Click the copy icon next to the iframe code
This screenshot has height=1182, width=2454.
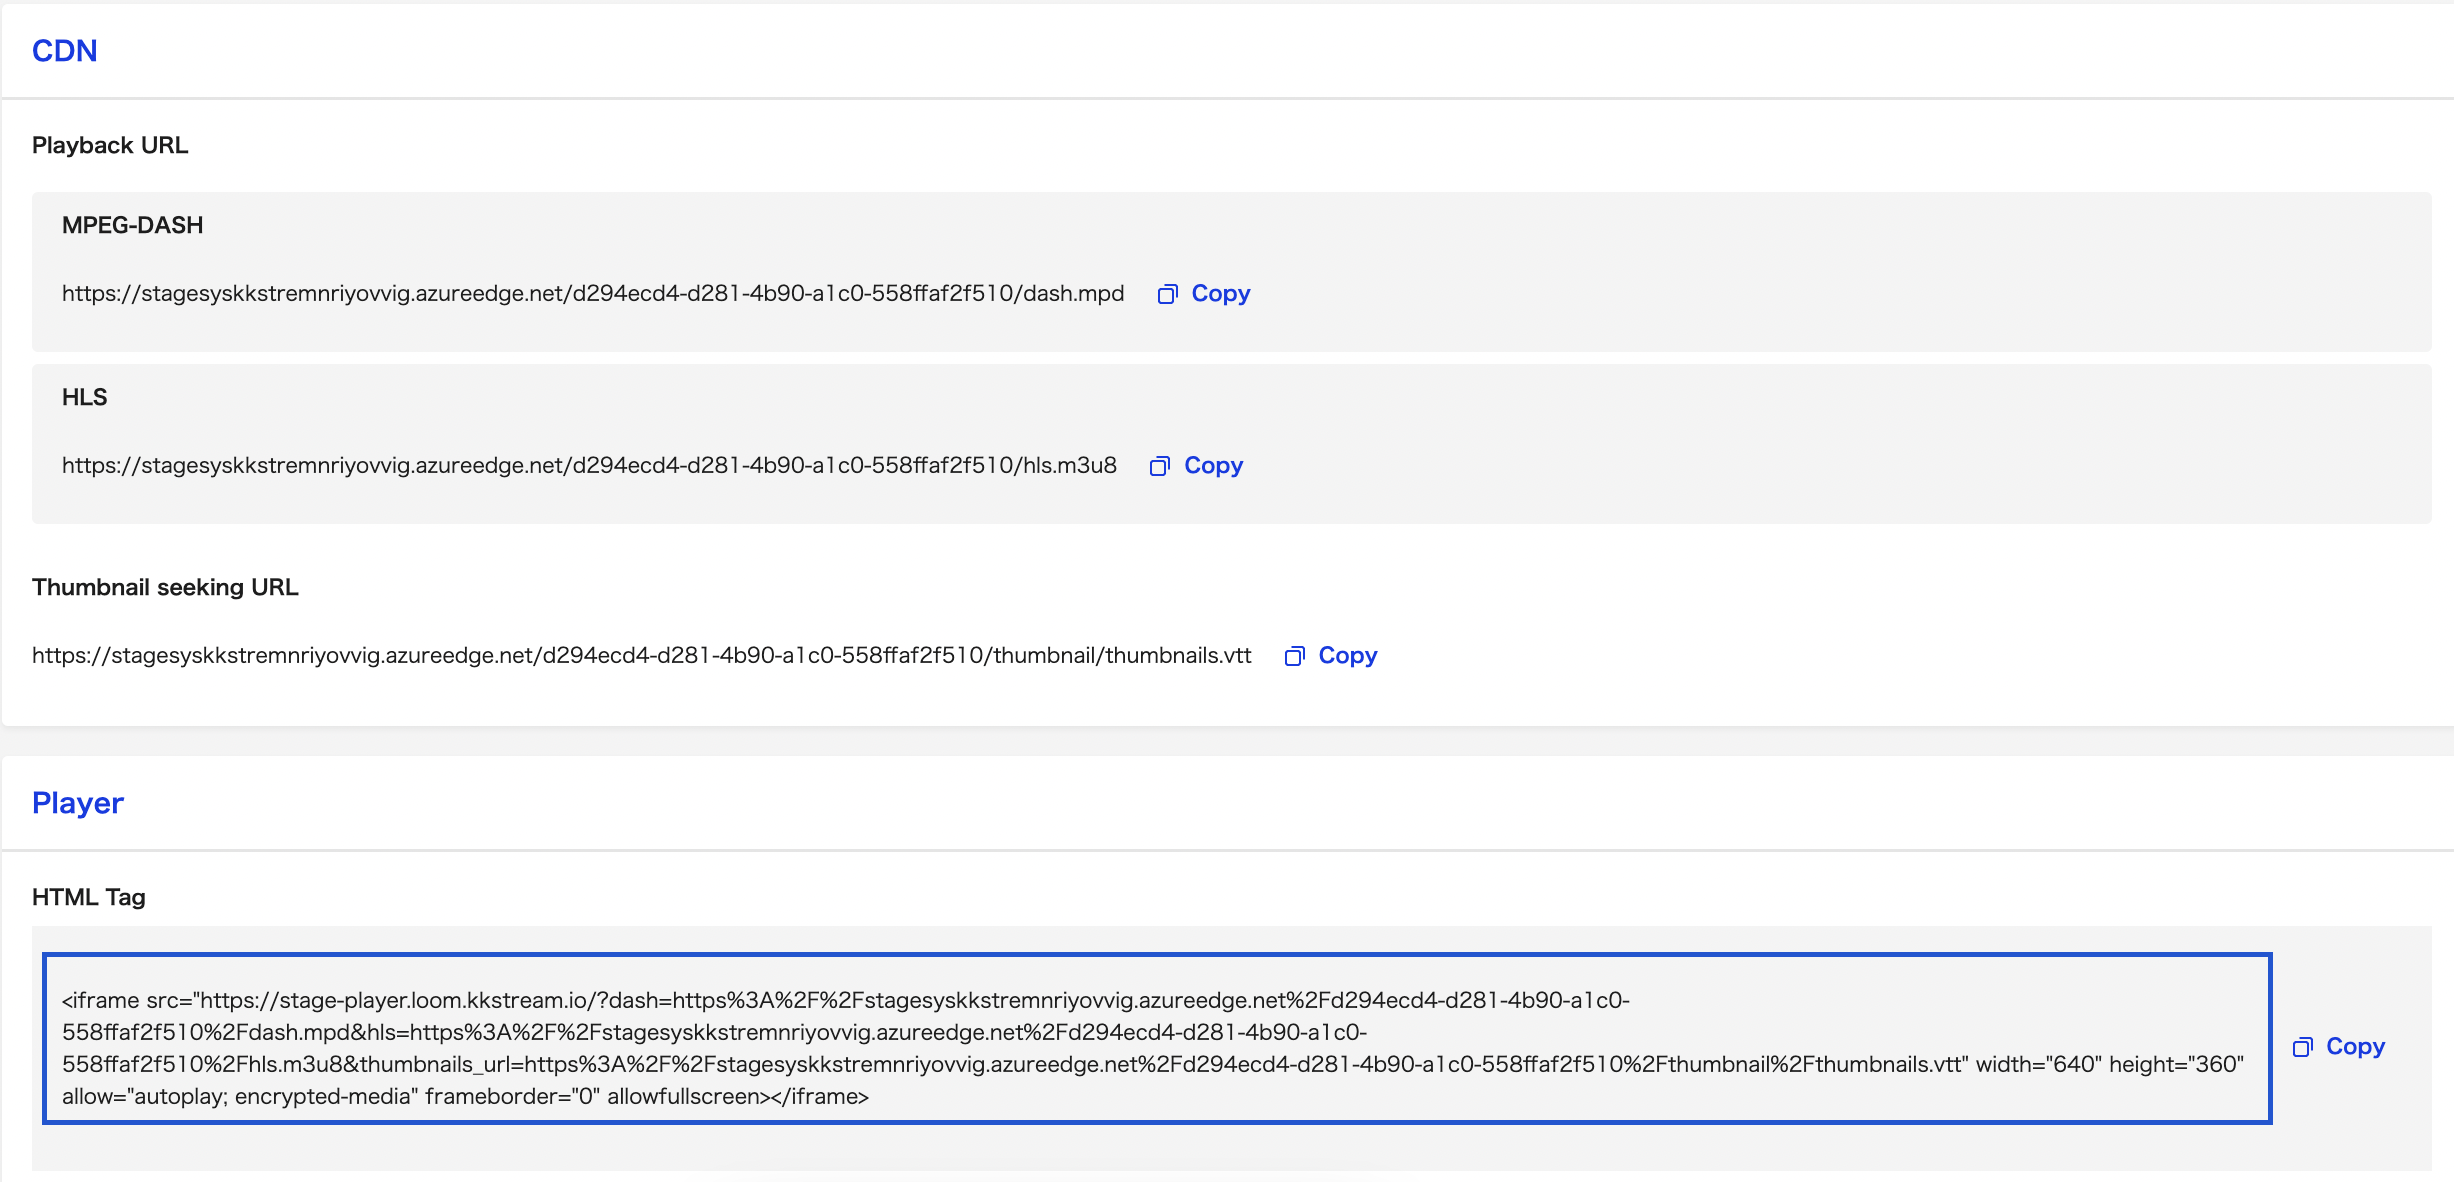coord(2302,1047)
